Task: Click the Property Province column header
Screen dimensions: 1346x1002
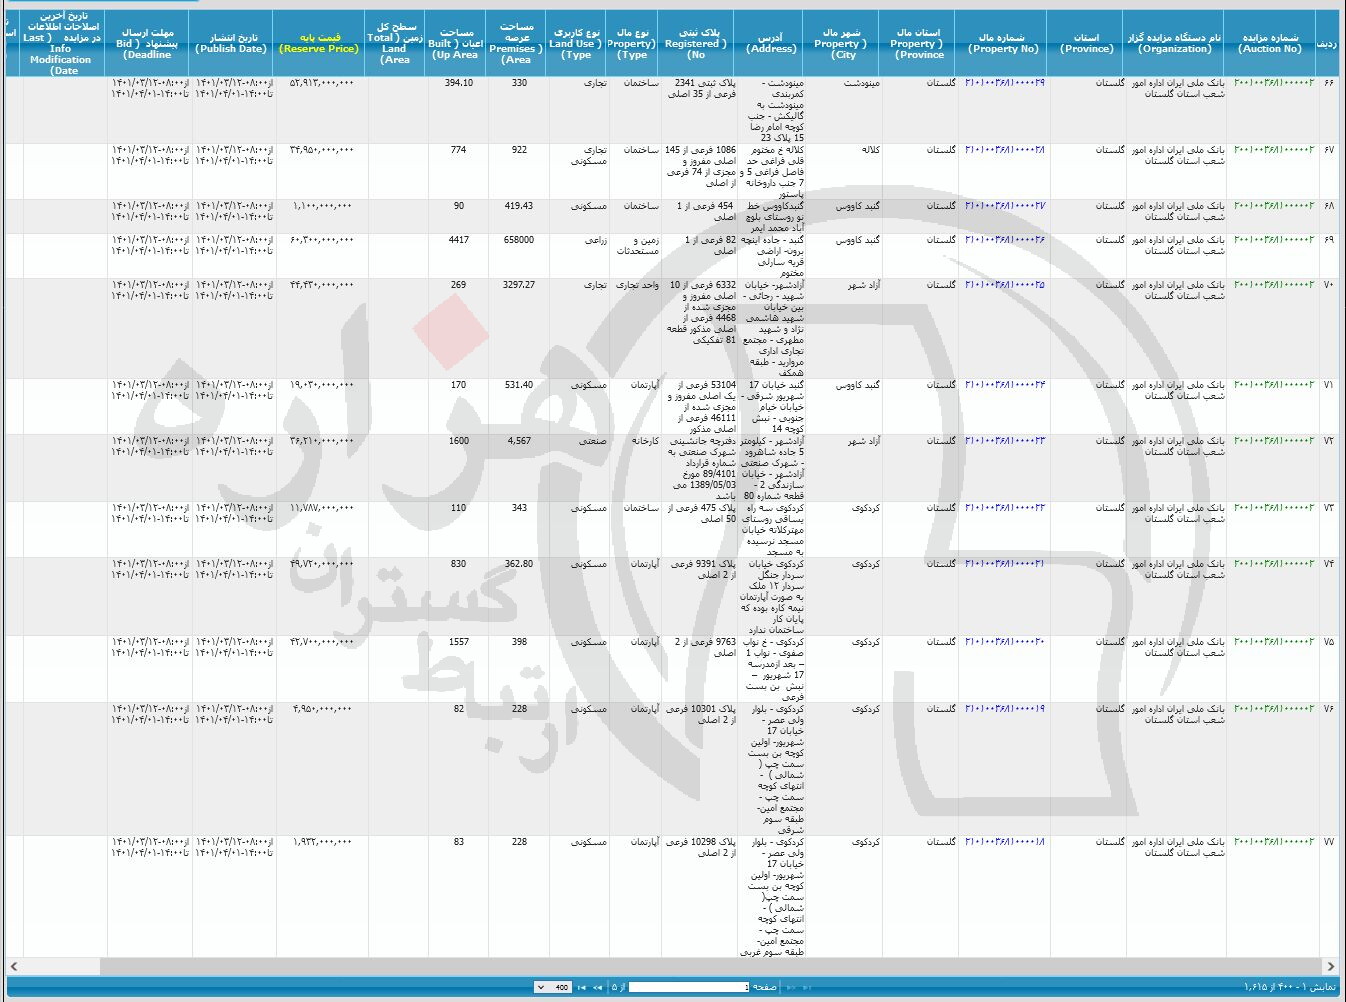Action: point(918,43)
